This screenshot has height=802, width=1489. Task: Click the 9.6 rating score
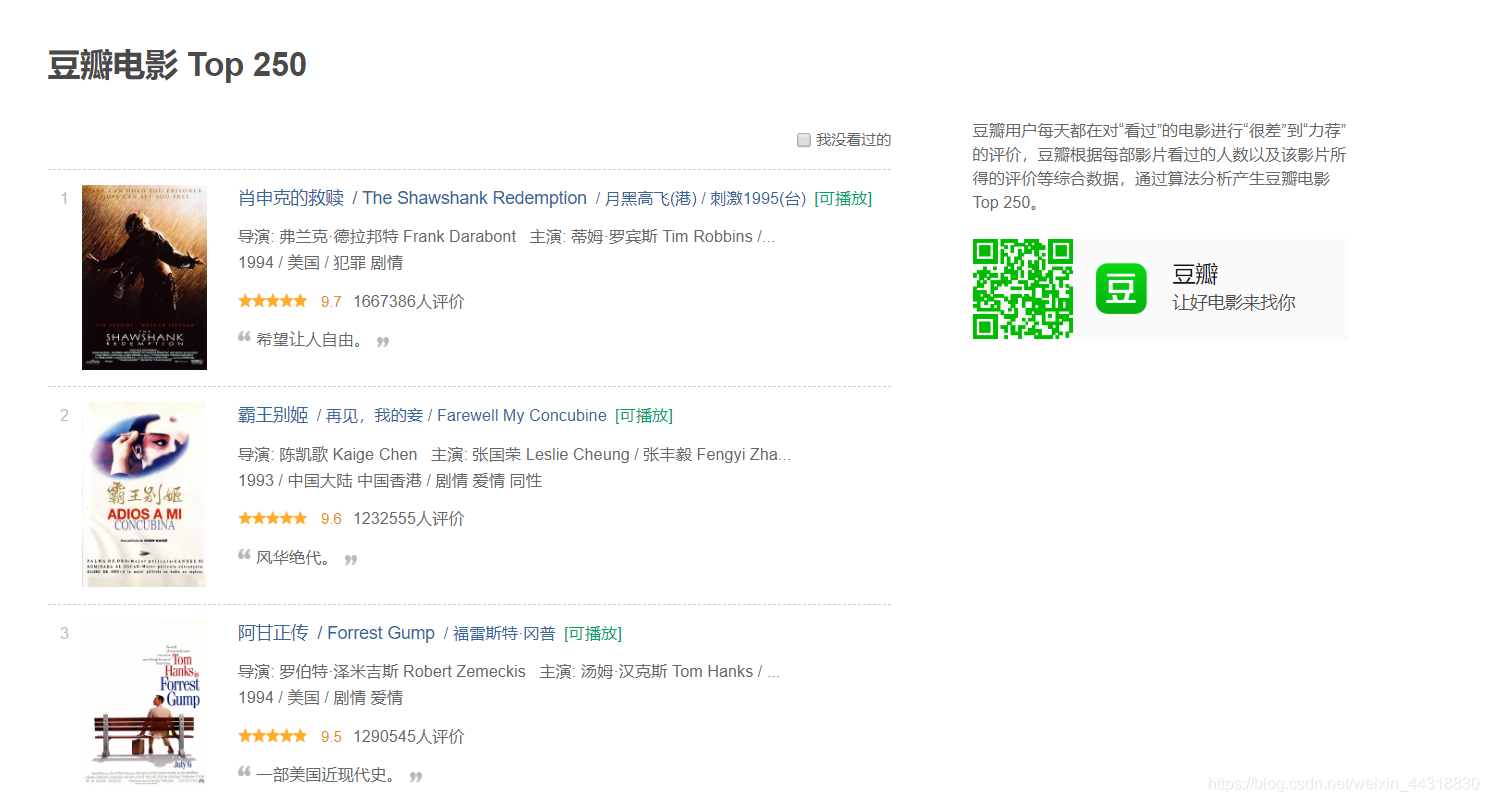point(331,518)
